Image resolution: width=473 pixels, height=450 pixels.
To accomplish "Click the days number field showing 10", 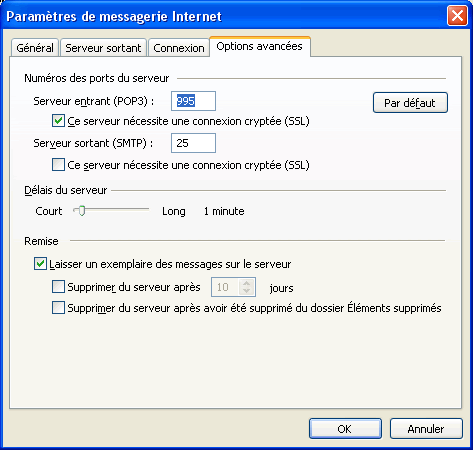I will (x=225, y=287).
